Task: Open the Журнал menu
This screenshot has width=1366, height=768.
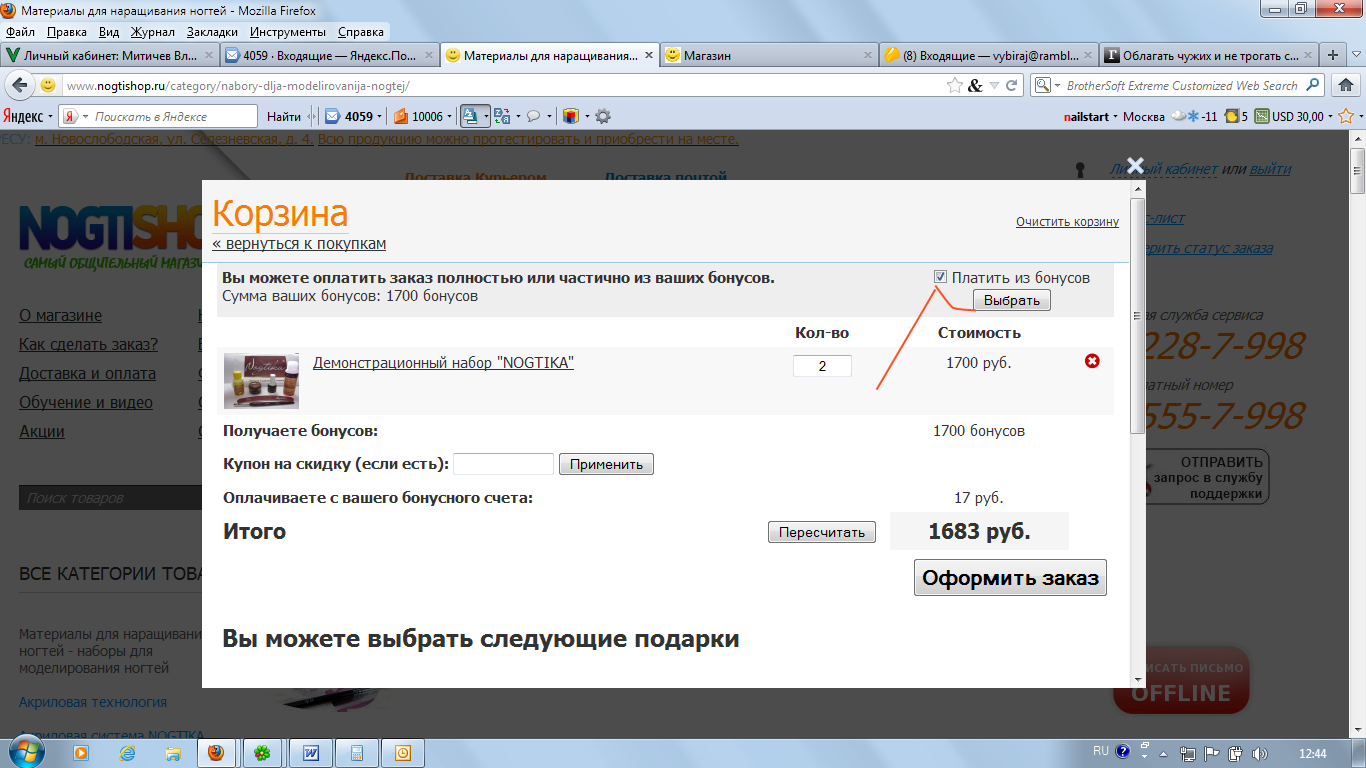Action: [x=153, y=32]
